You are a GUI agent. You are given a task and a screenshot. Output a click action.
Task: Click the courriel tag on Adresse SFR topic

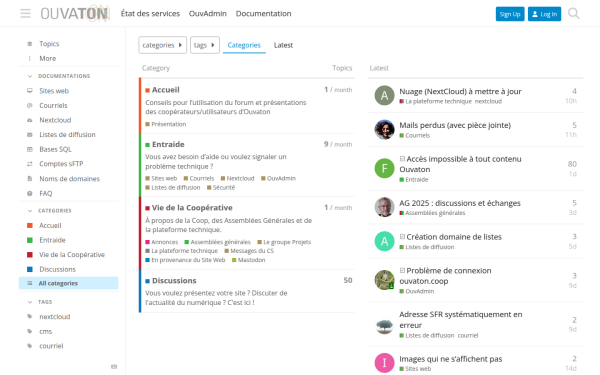click(468, 336)
